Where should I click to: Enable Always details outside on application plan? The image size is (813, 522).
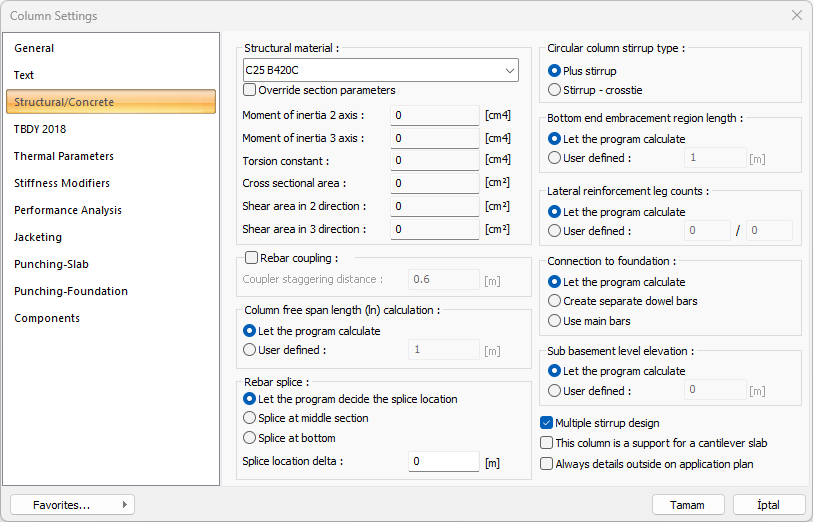(547, 463)
